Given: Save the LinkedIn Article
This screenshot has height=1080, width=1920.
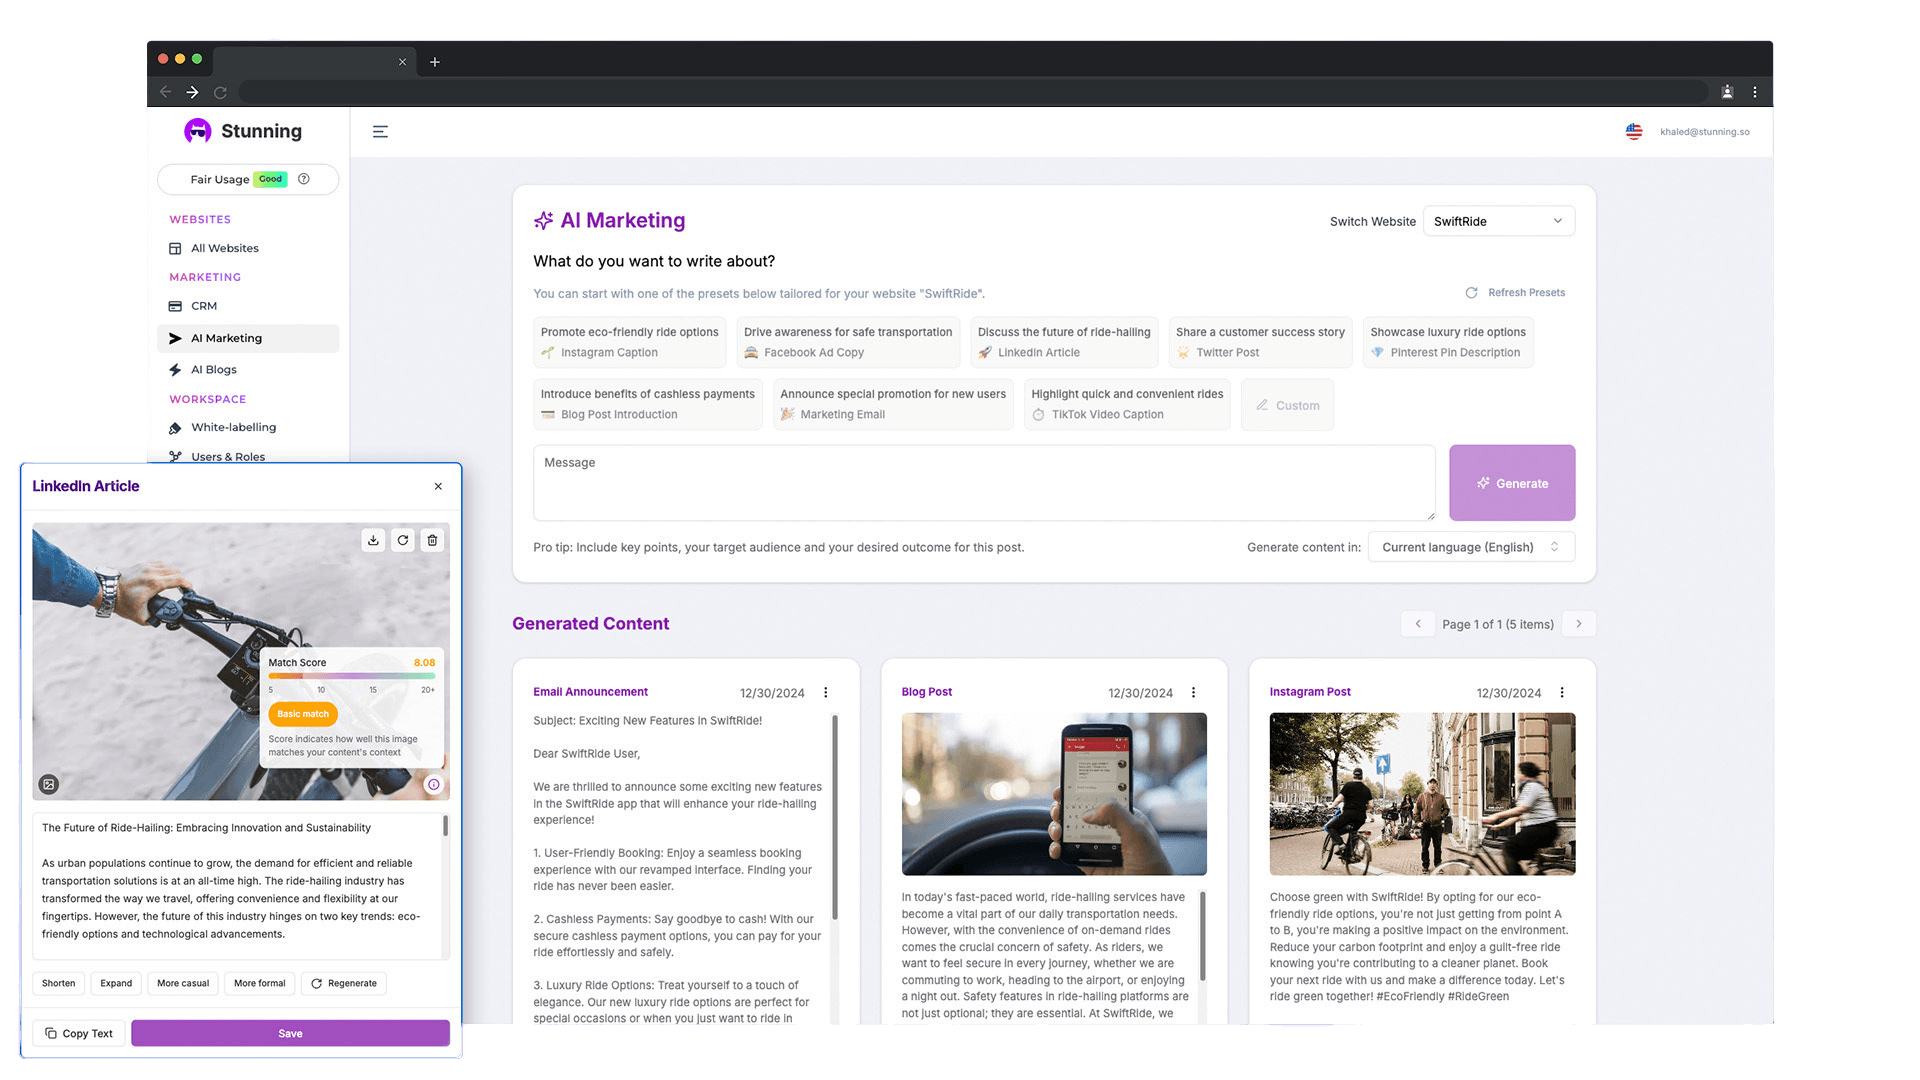Looking at the screenshot, I should [290, 1033].
